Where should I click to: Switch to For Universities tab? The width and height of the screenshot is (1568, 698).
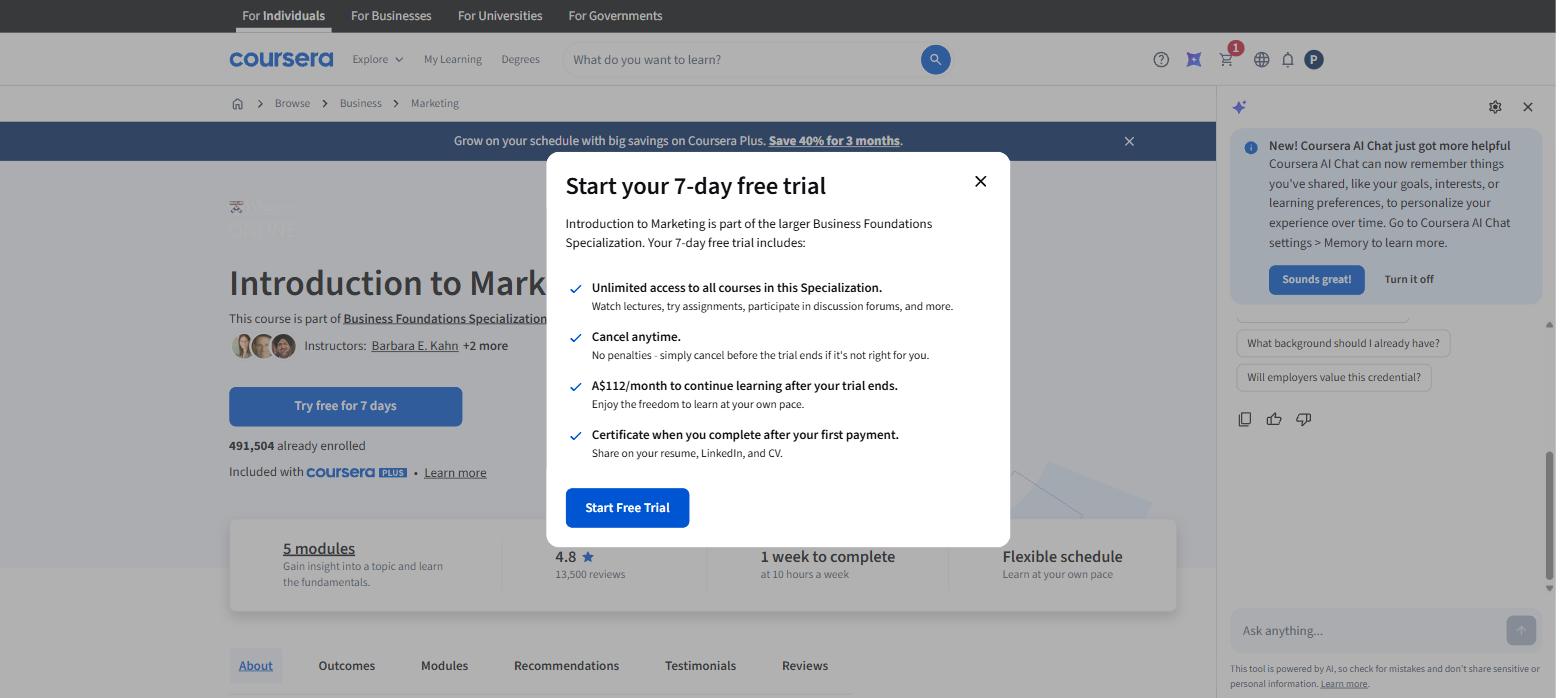point(500,16)
